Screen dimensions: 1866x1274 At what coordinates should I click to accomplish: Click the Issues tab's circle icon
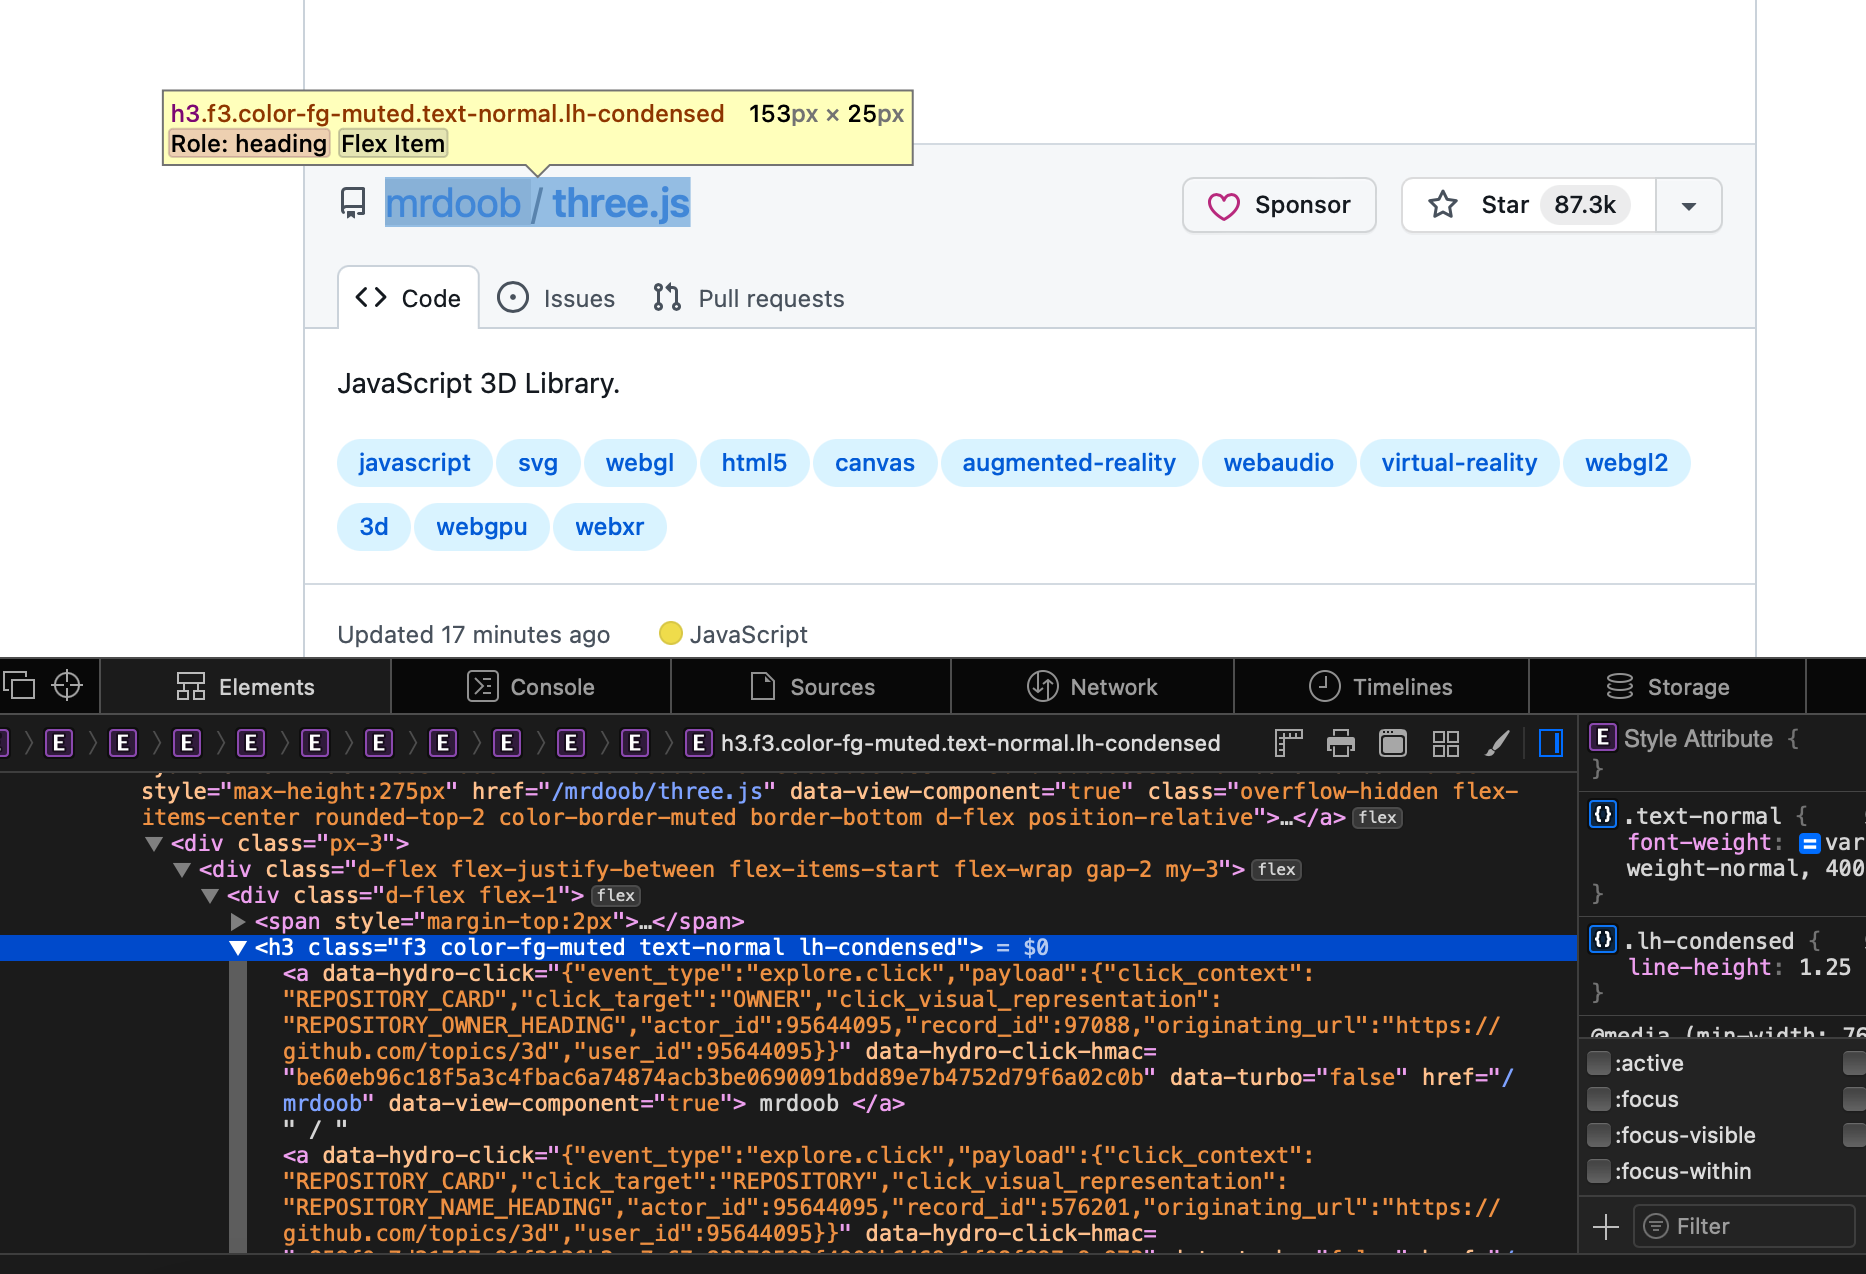pos(513,298)
